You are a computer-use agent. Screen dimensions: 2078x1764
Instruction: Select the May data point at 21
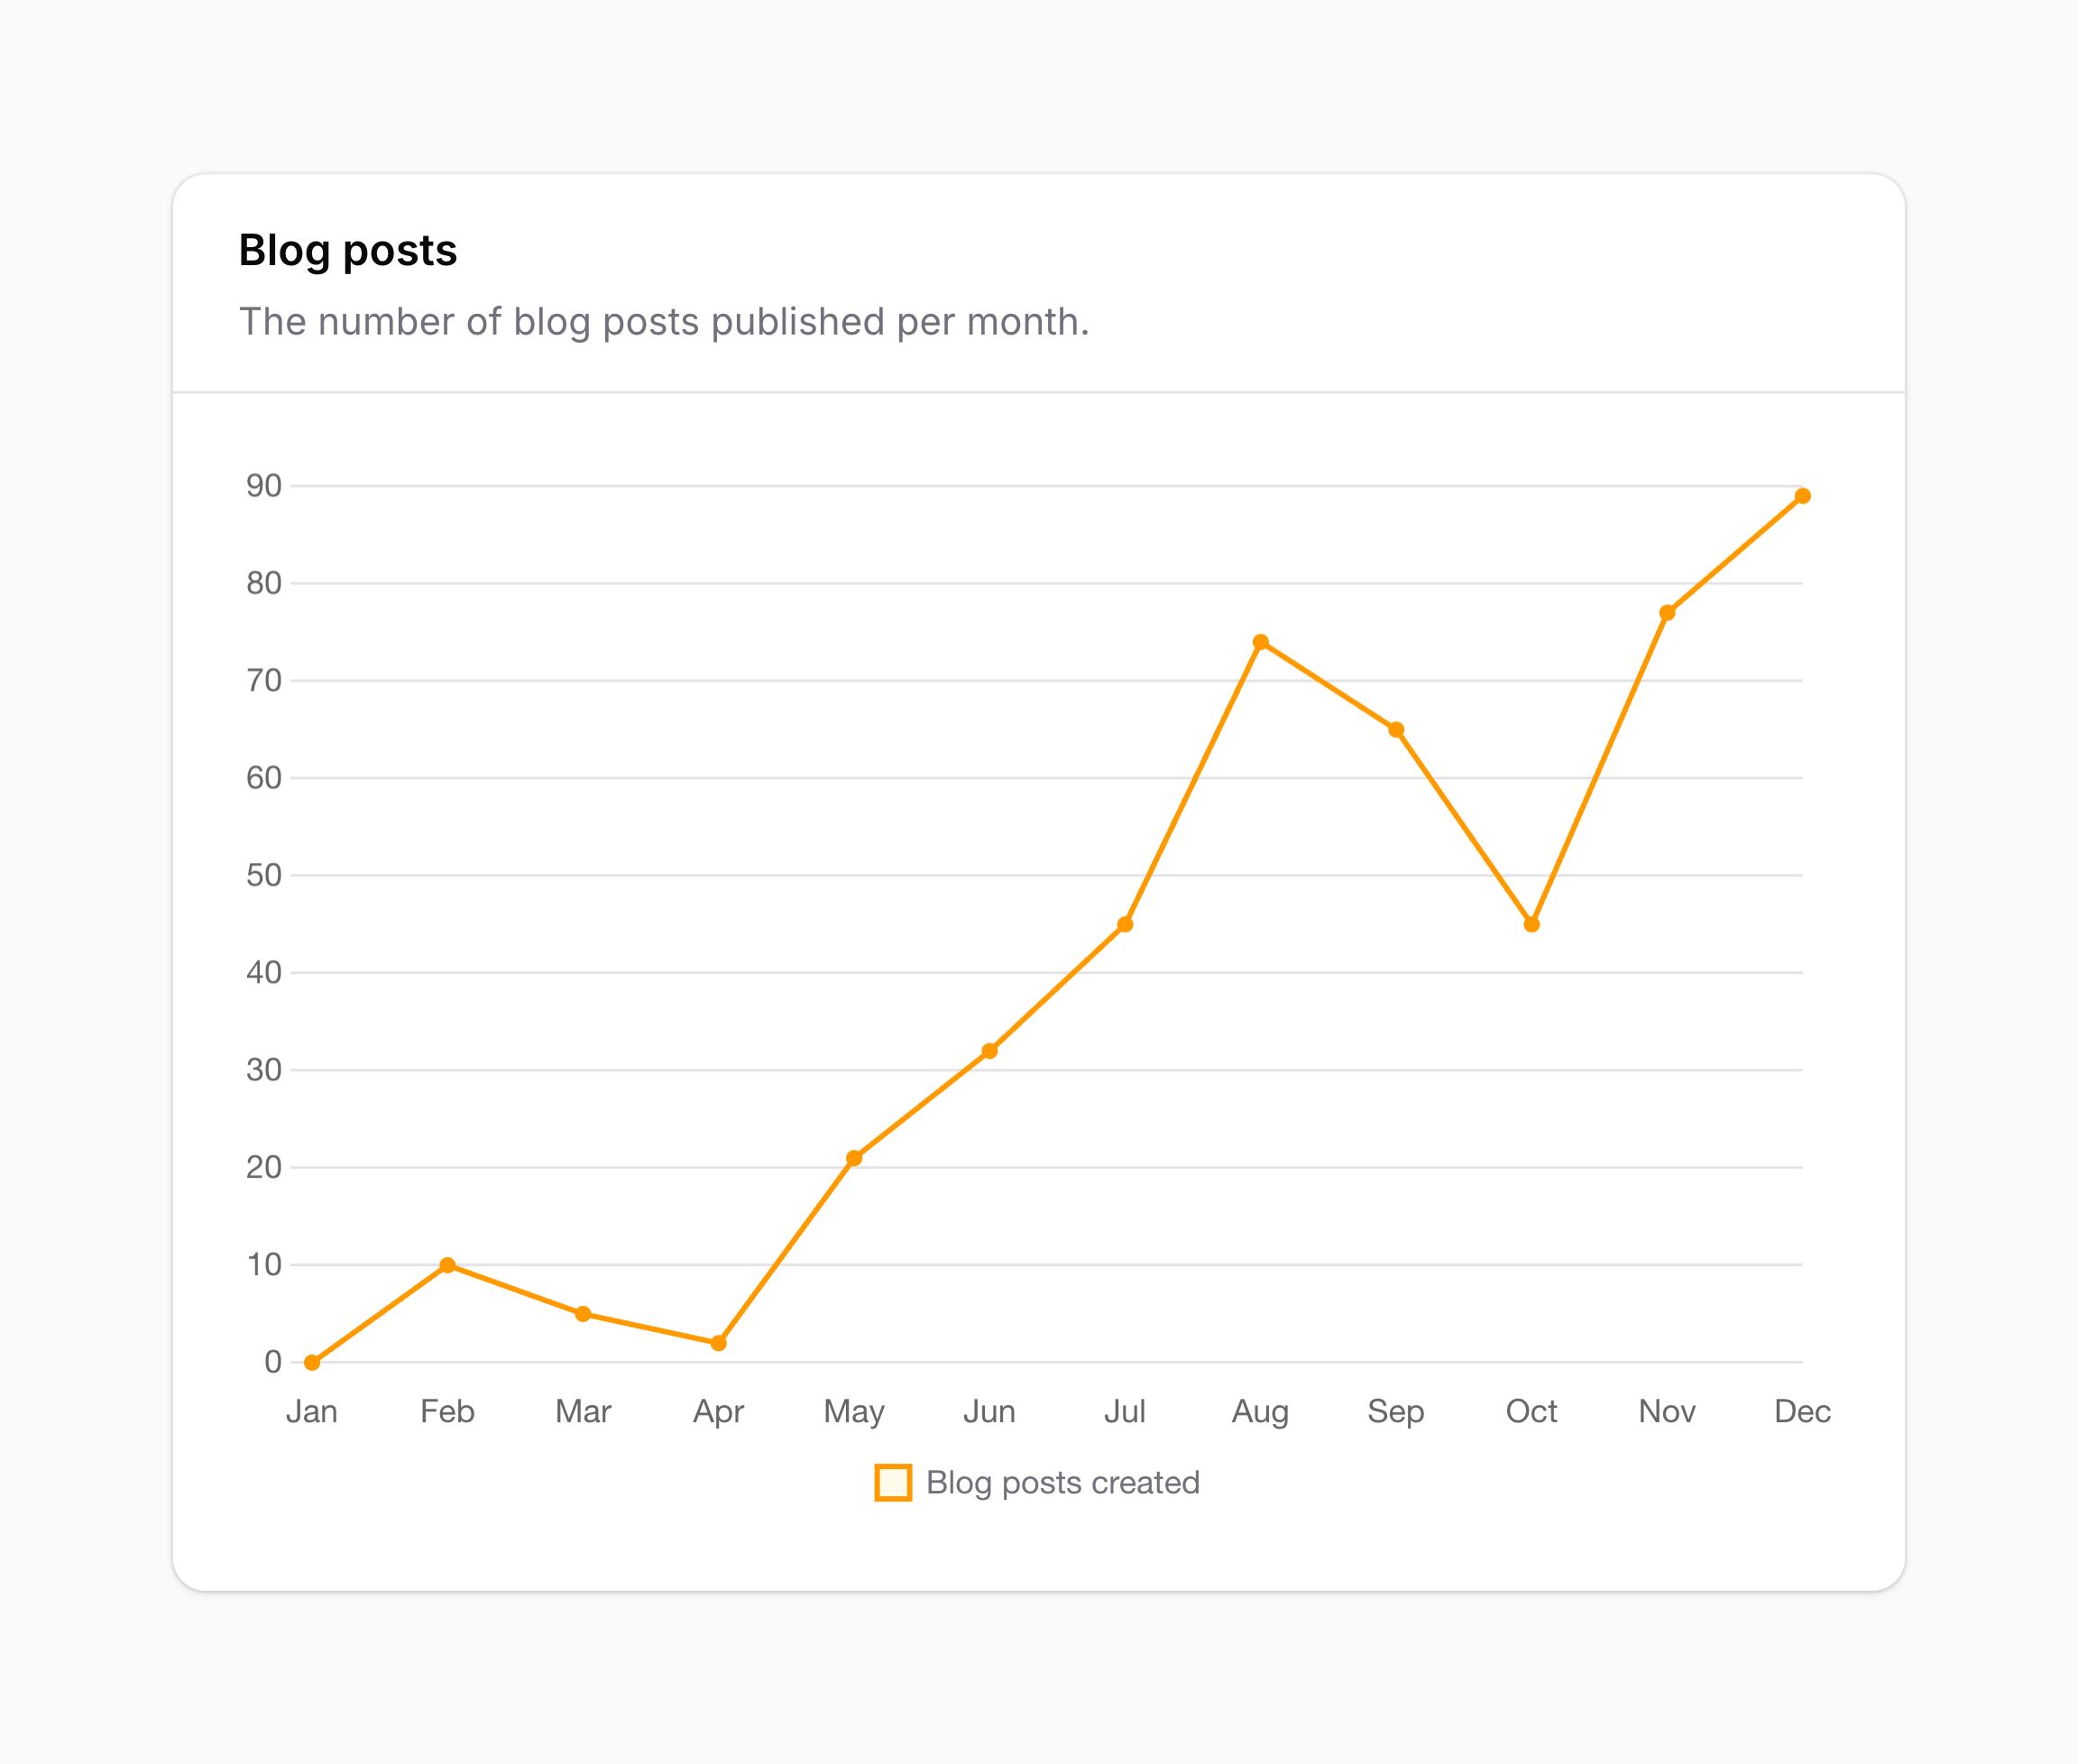point(854,1158)
